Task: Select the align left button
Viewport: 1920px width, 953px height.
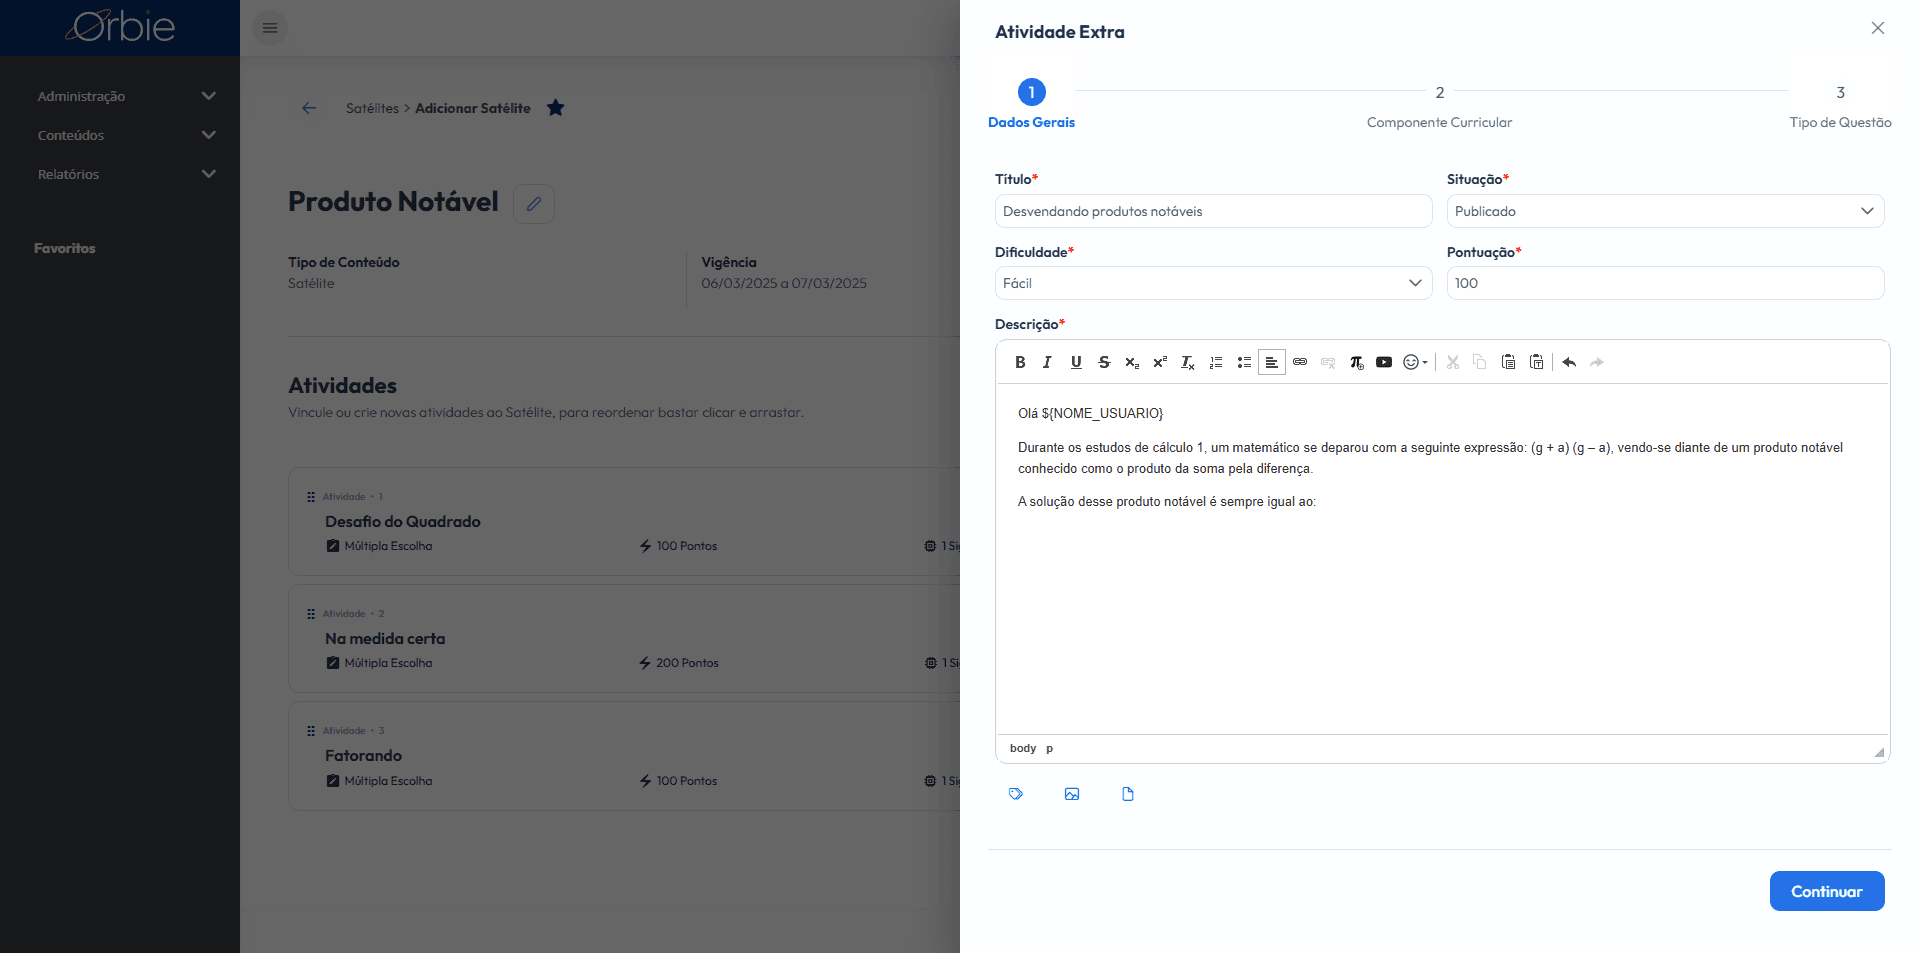Action: 1272,362
